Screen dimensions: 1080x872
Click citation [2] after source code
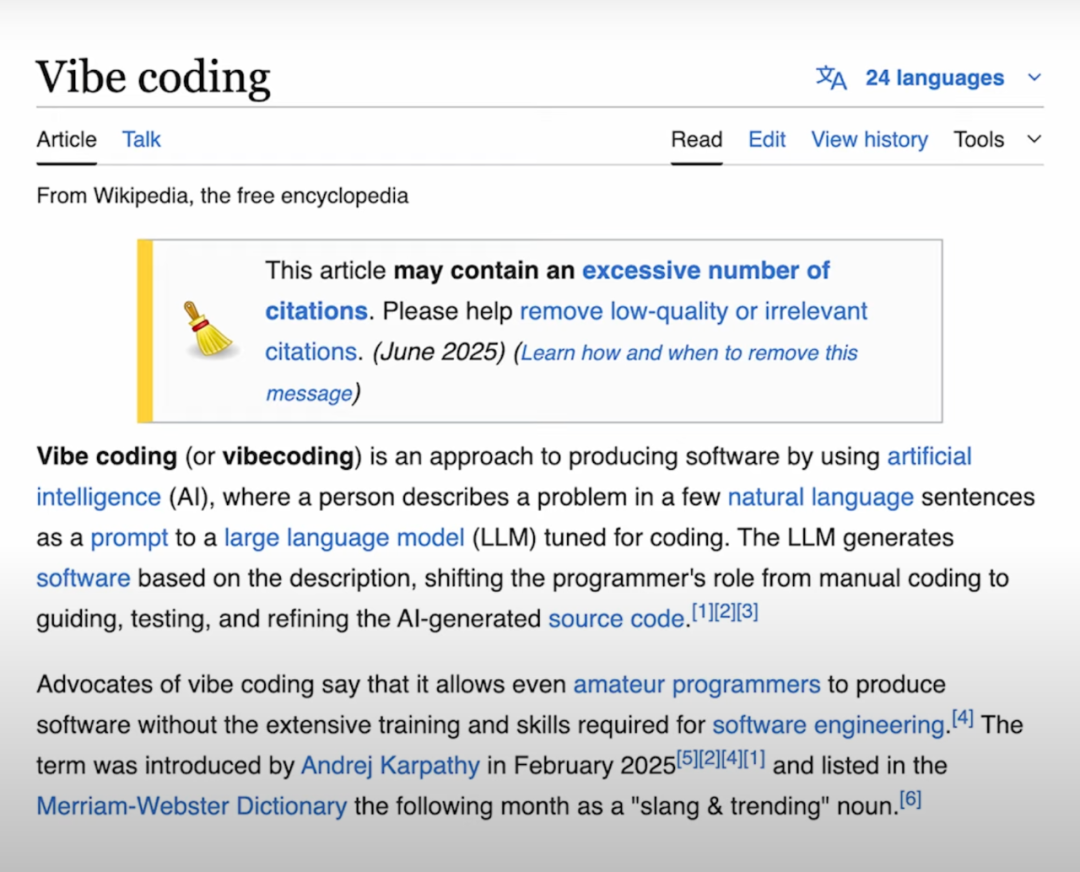724,611
